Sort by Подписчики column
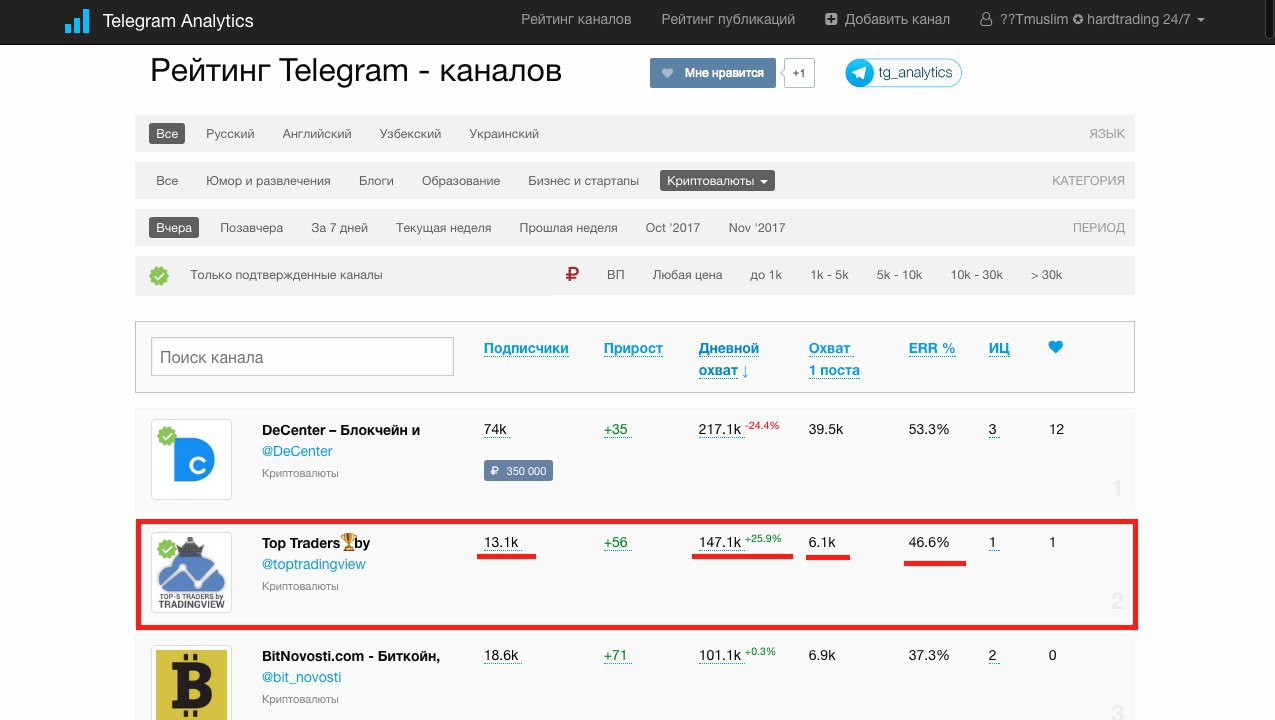The image size is (1275, 720). [x=526, y=348]
